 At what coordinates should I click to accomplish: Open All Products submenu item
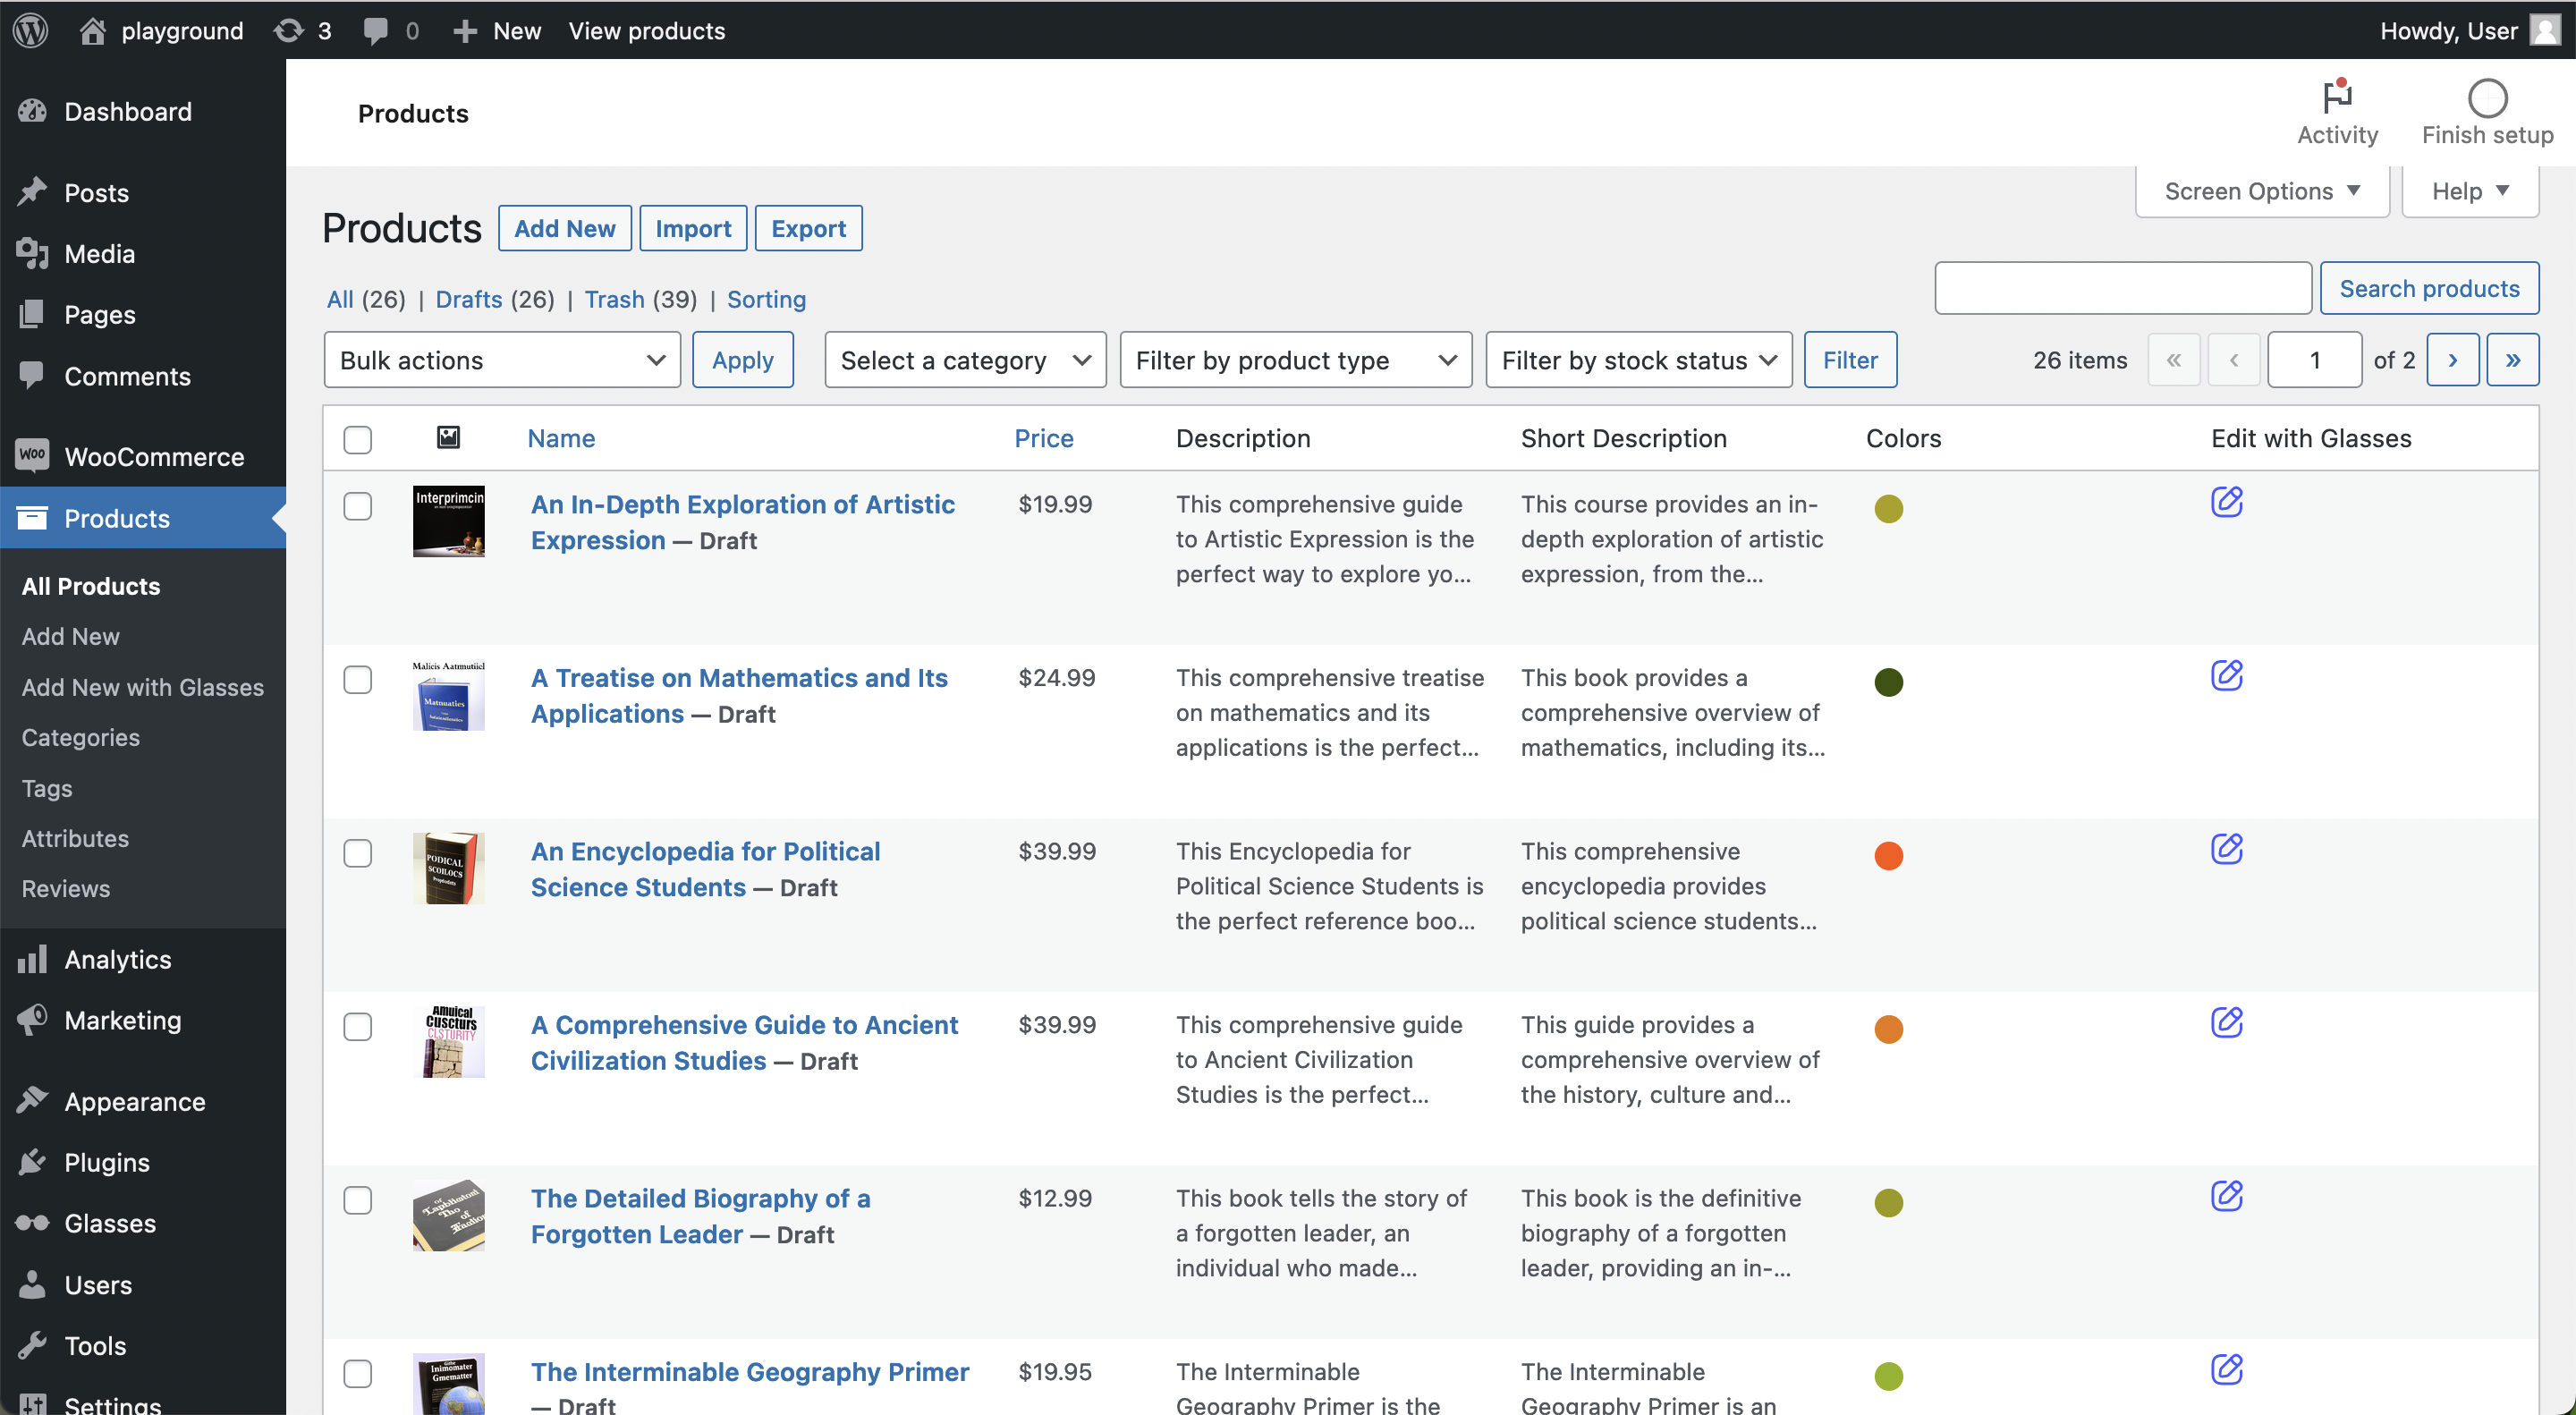tap(91, 586)
